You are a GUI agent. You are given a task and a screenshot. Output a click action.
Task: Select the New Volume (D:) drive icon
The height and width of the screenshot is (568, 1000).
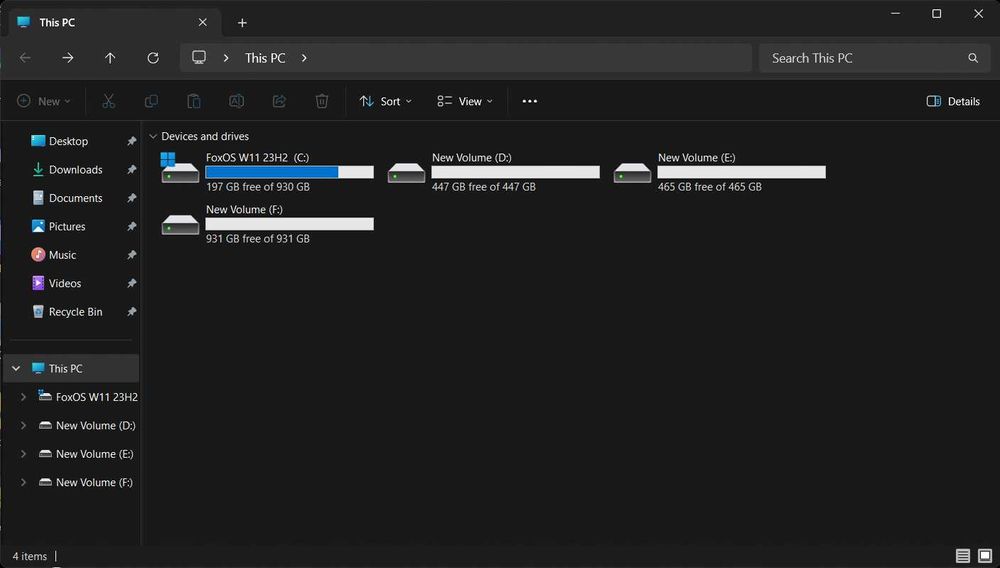406,173
